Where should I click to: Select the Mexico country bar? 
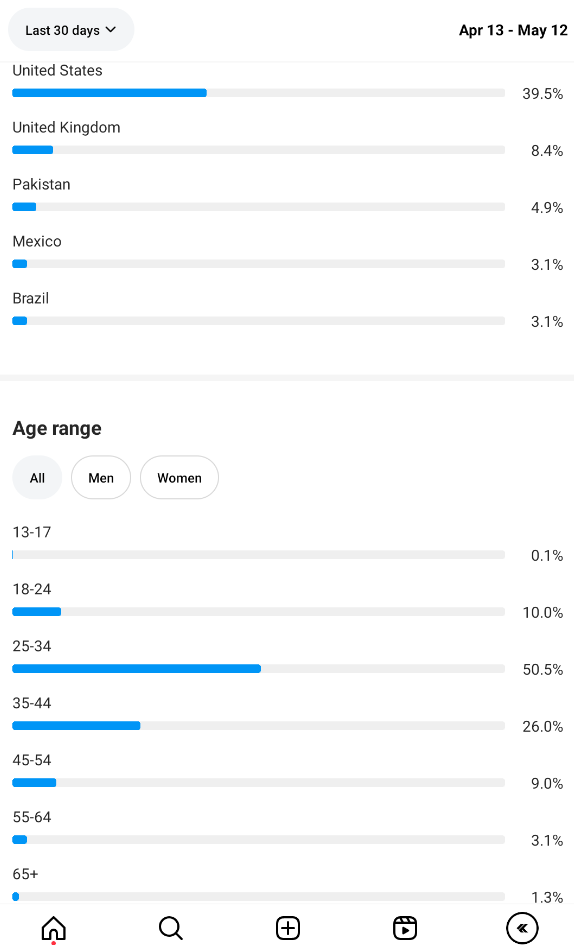(x=258, y=263)
